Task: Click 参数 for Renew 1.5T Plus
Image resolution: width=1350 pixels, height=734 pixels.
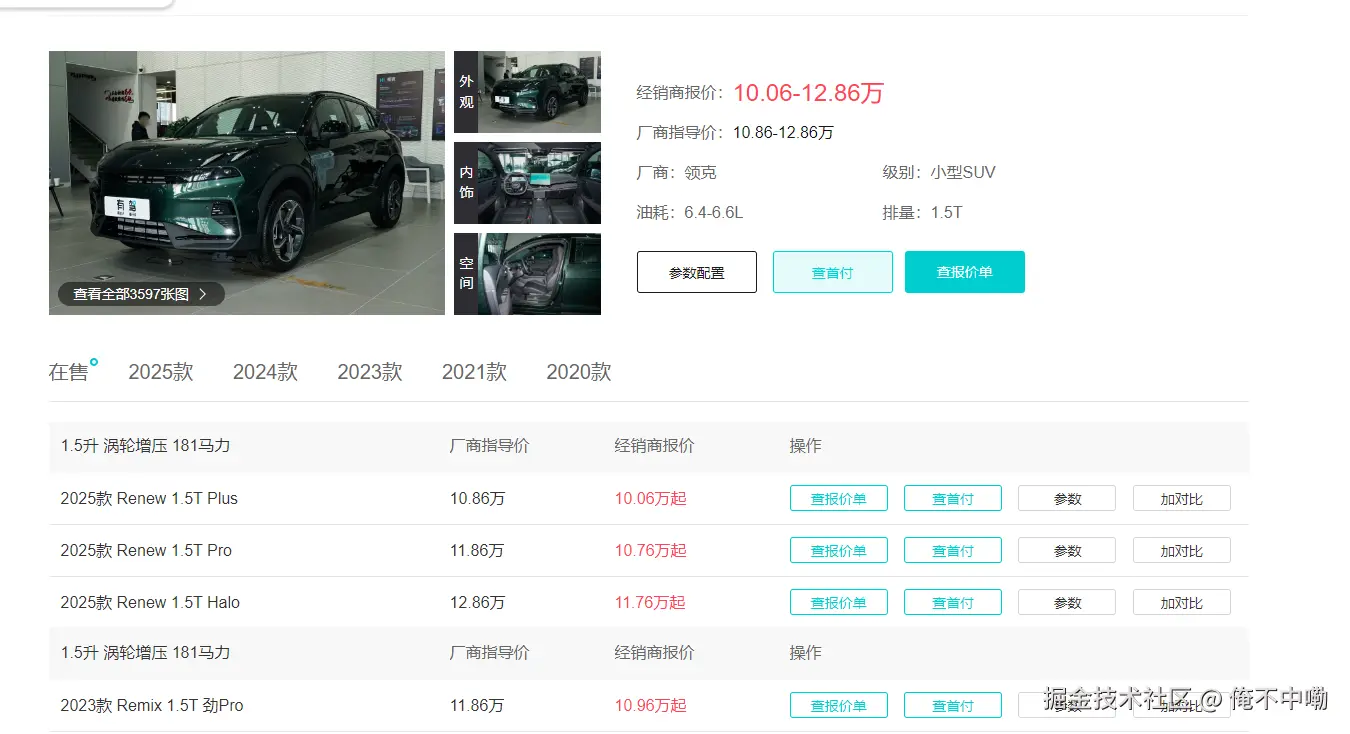Action: (1066, 499)
